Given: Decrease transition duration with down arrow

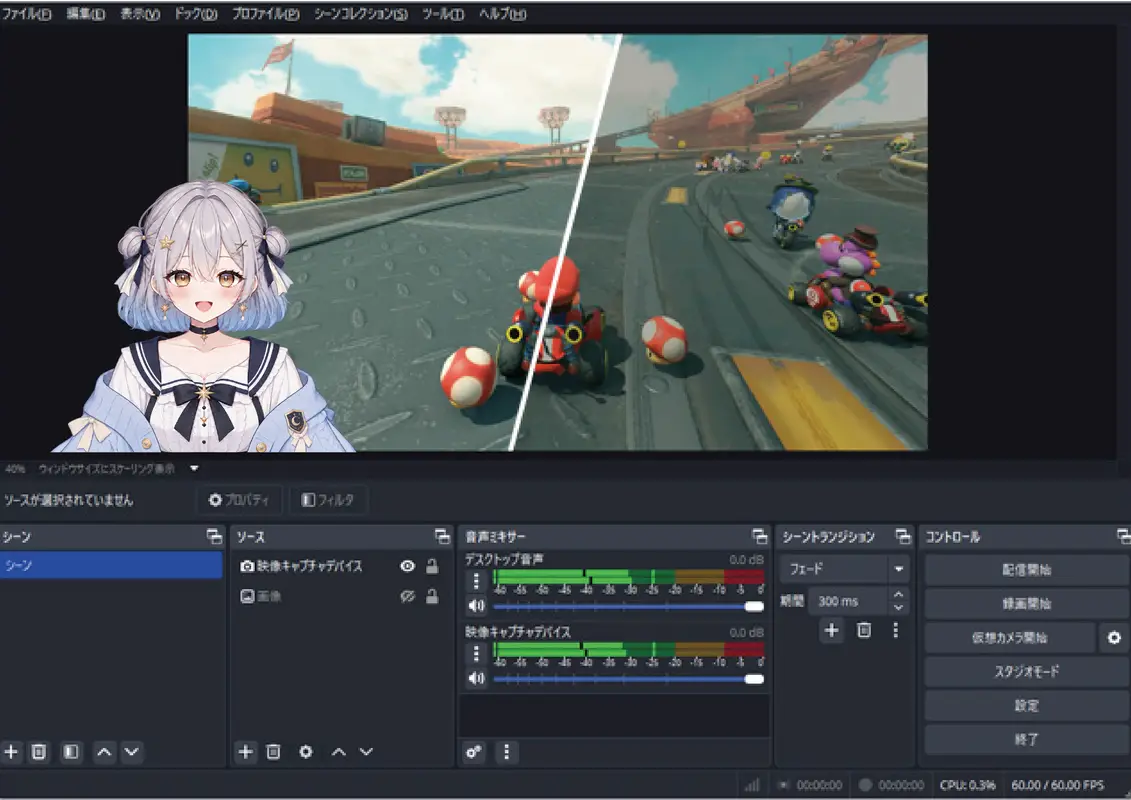Looking at the screenshot, I should pyautogui.click(x=898, y=607).
